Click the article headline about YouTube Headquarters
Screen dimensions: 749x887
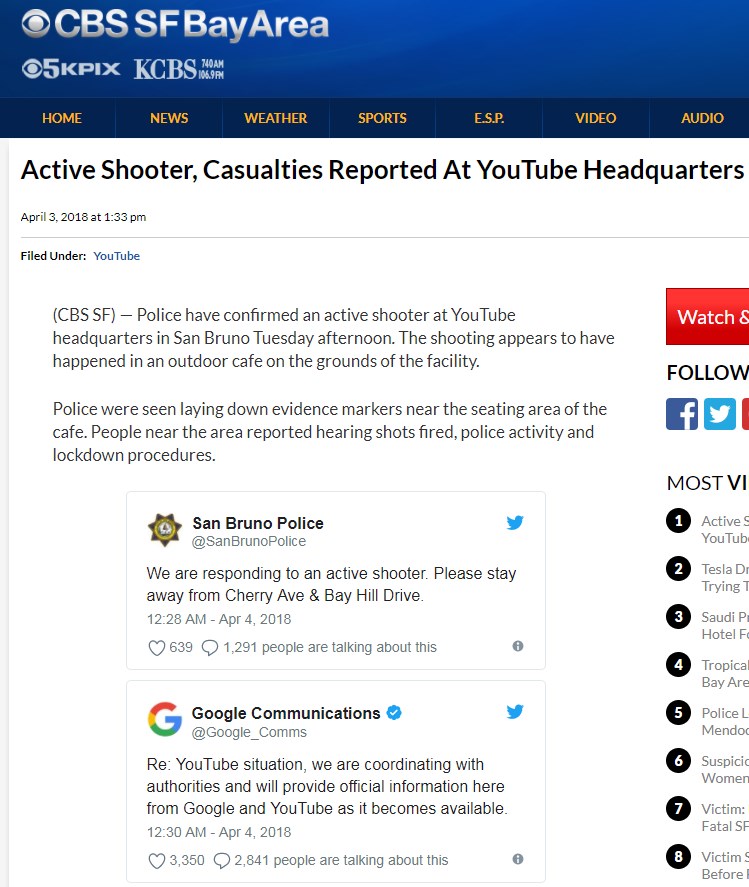click(x=382, y=170)
